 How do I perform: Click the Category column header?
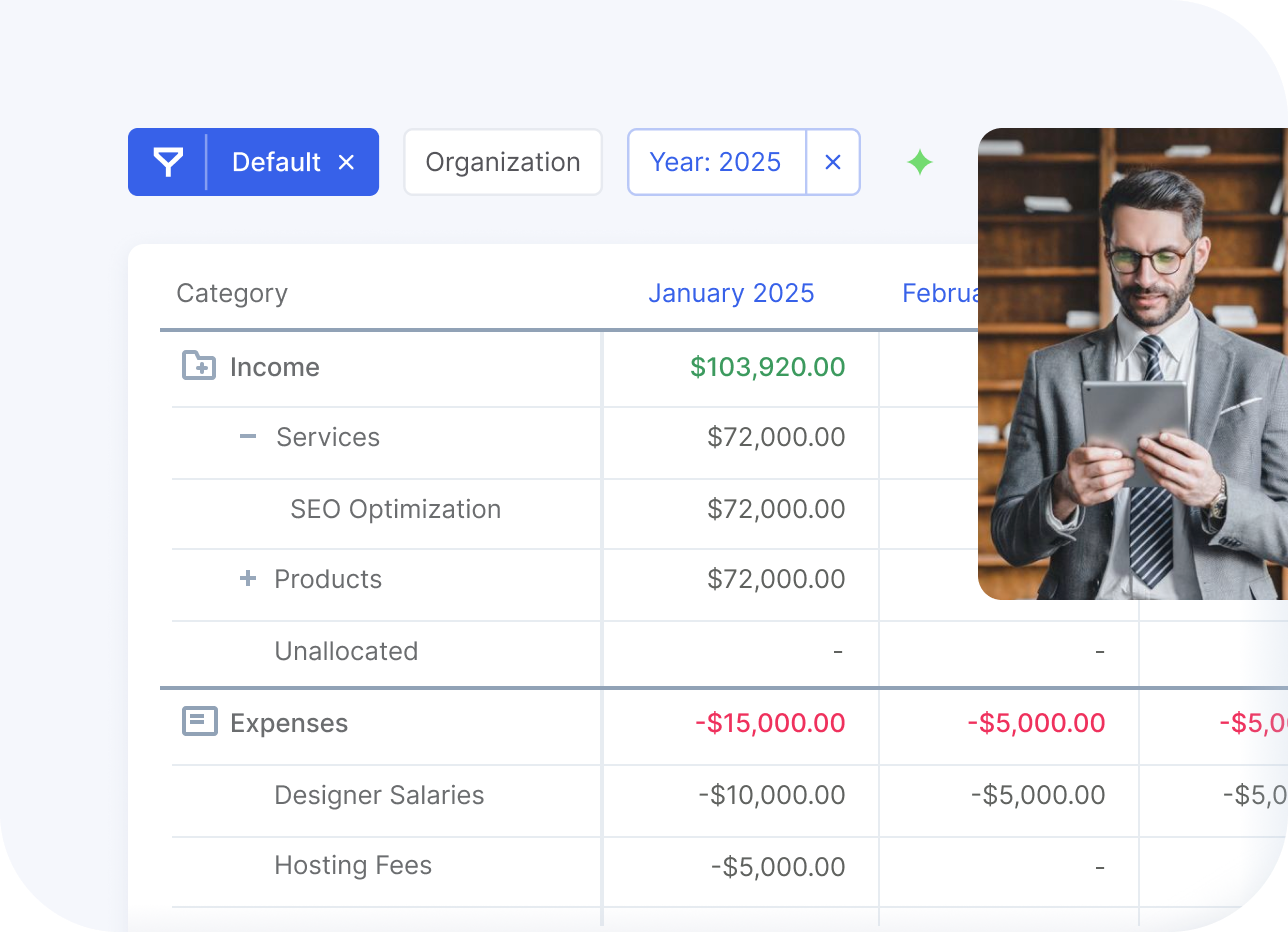232,293
